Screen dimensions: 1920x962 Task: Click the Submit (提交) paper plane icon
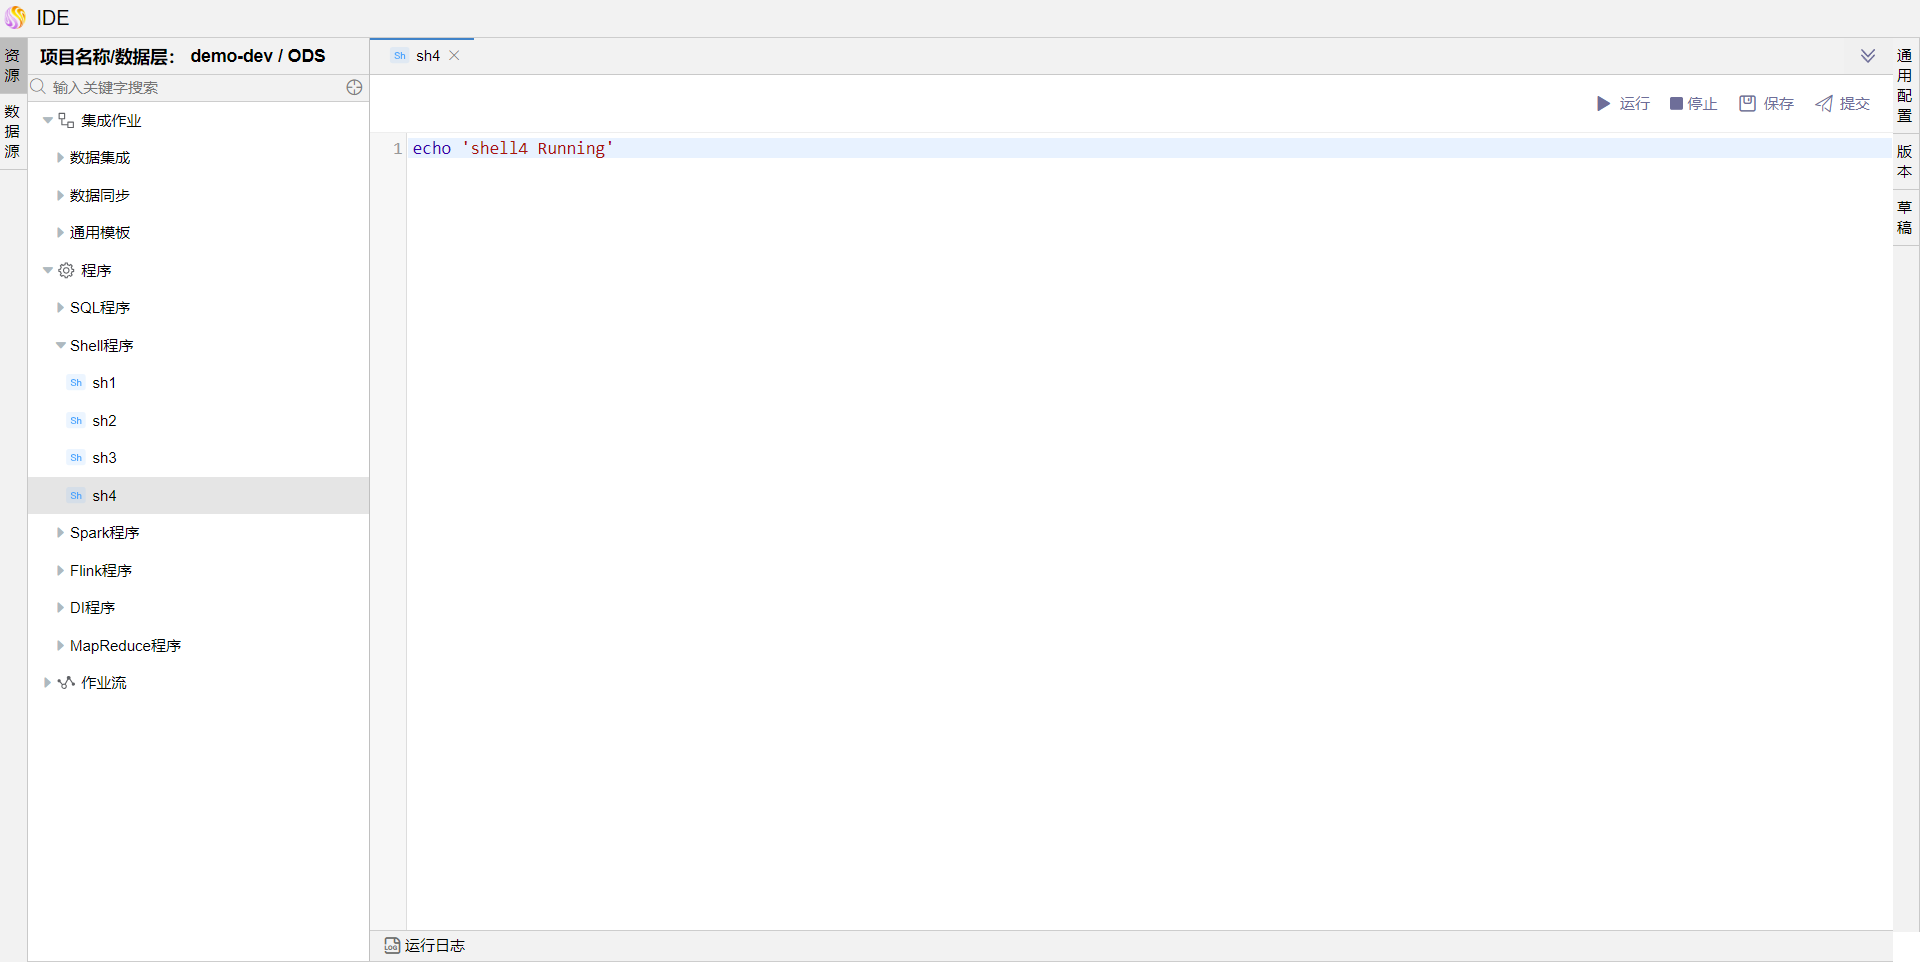point(1824,104)
